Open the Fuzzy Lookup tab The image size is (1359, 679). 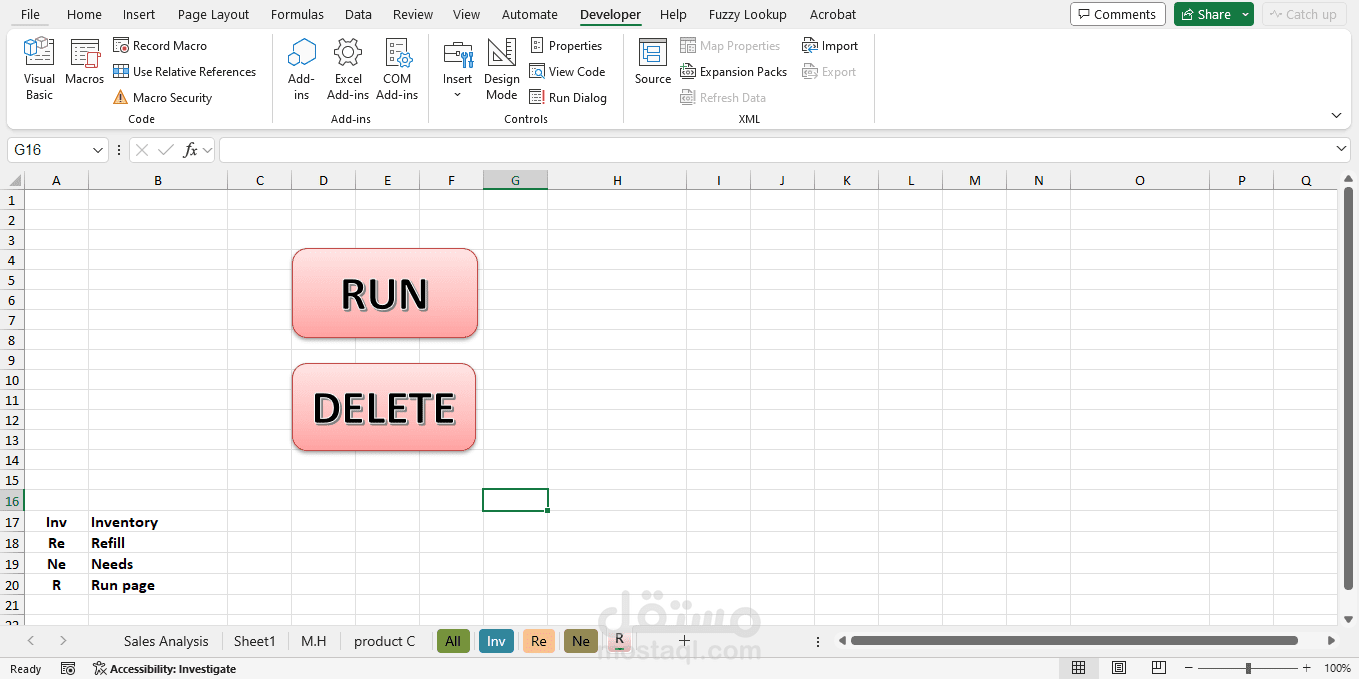click(x=748, y=14)
